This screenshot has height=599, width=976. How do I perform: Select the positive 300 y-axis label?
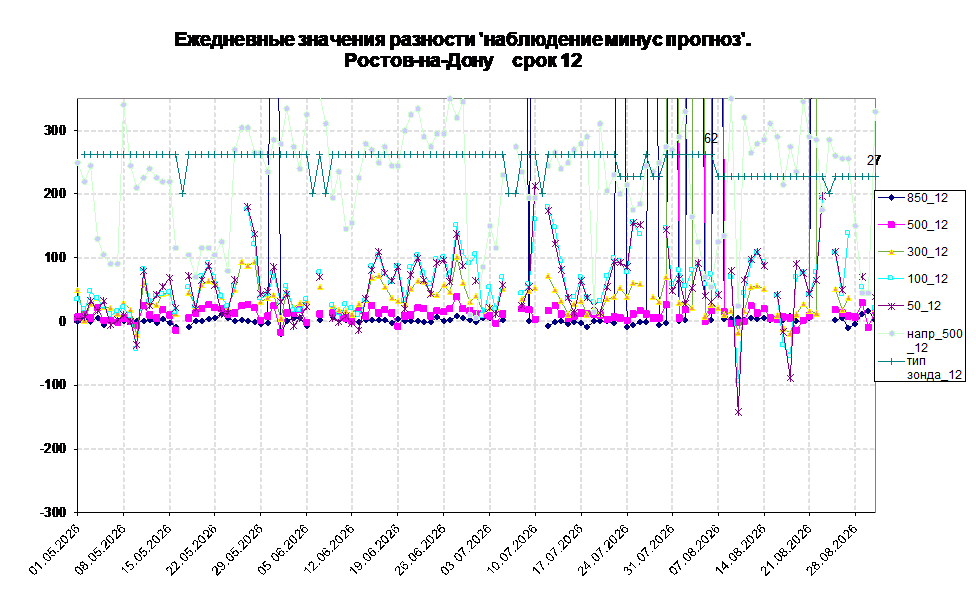tap(54, 130)
